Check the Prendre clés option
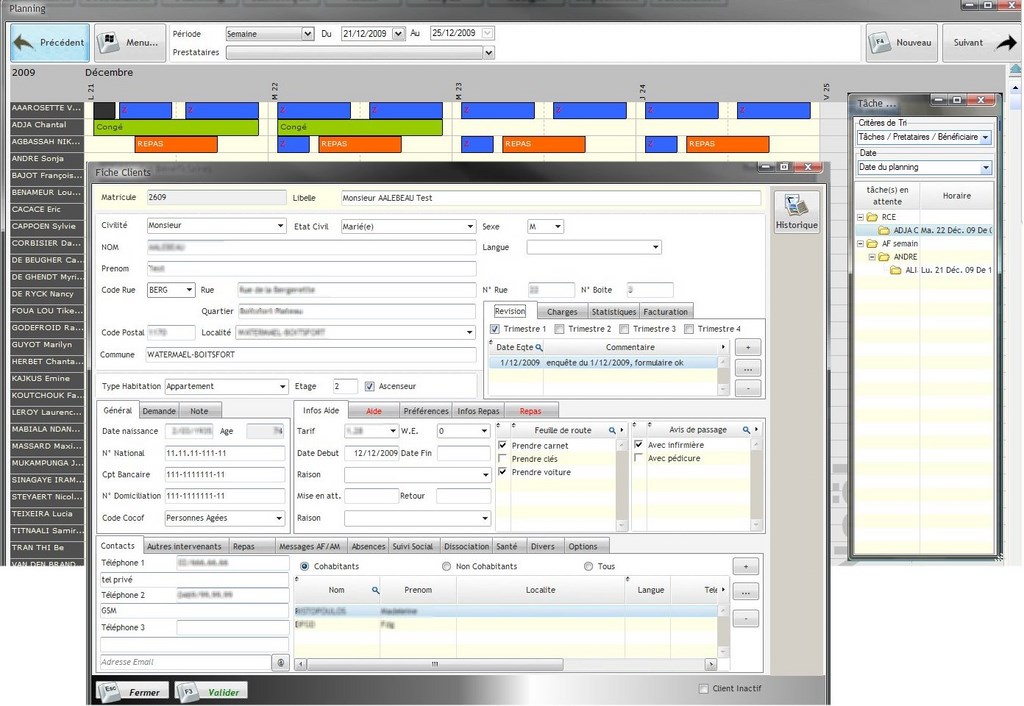Viewport: 1024px width, 706px height. coord(503,459)
